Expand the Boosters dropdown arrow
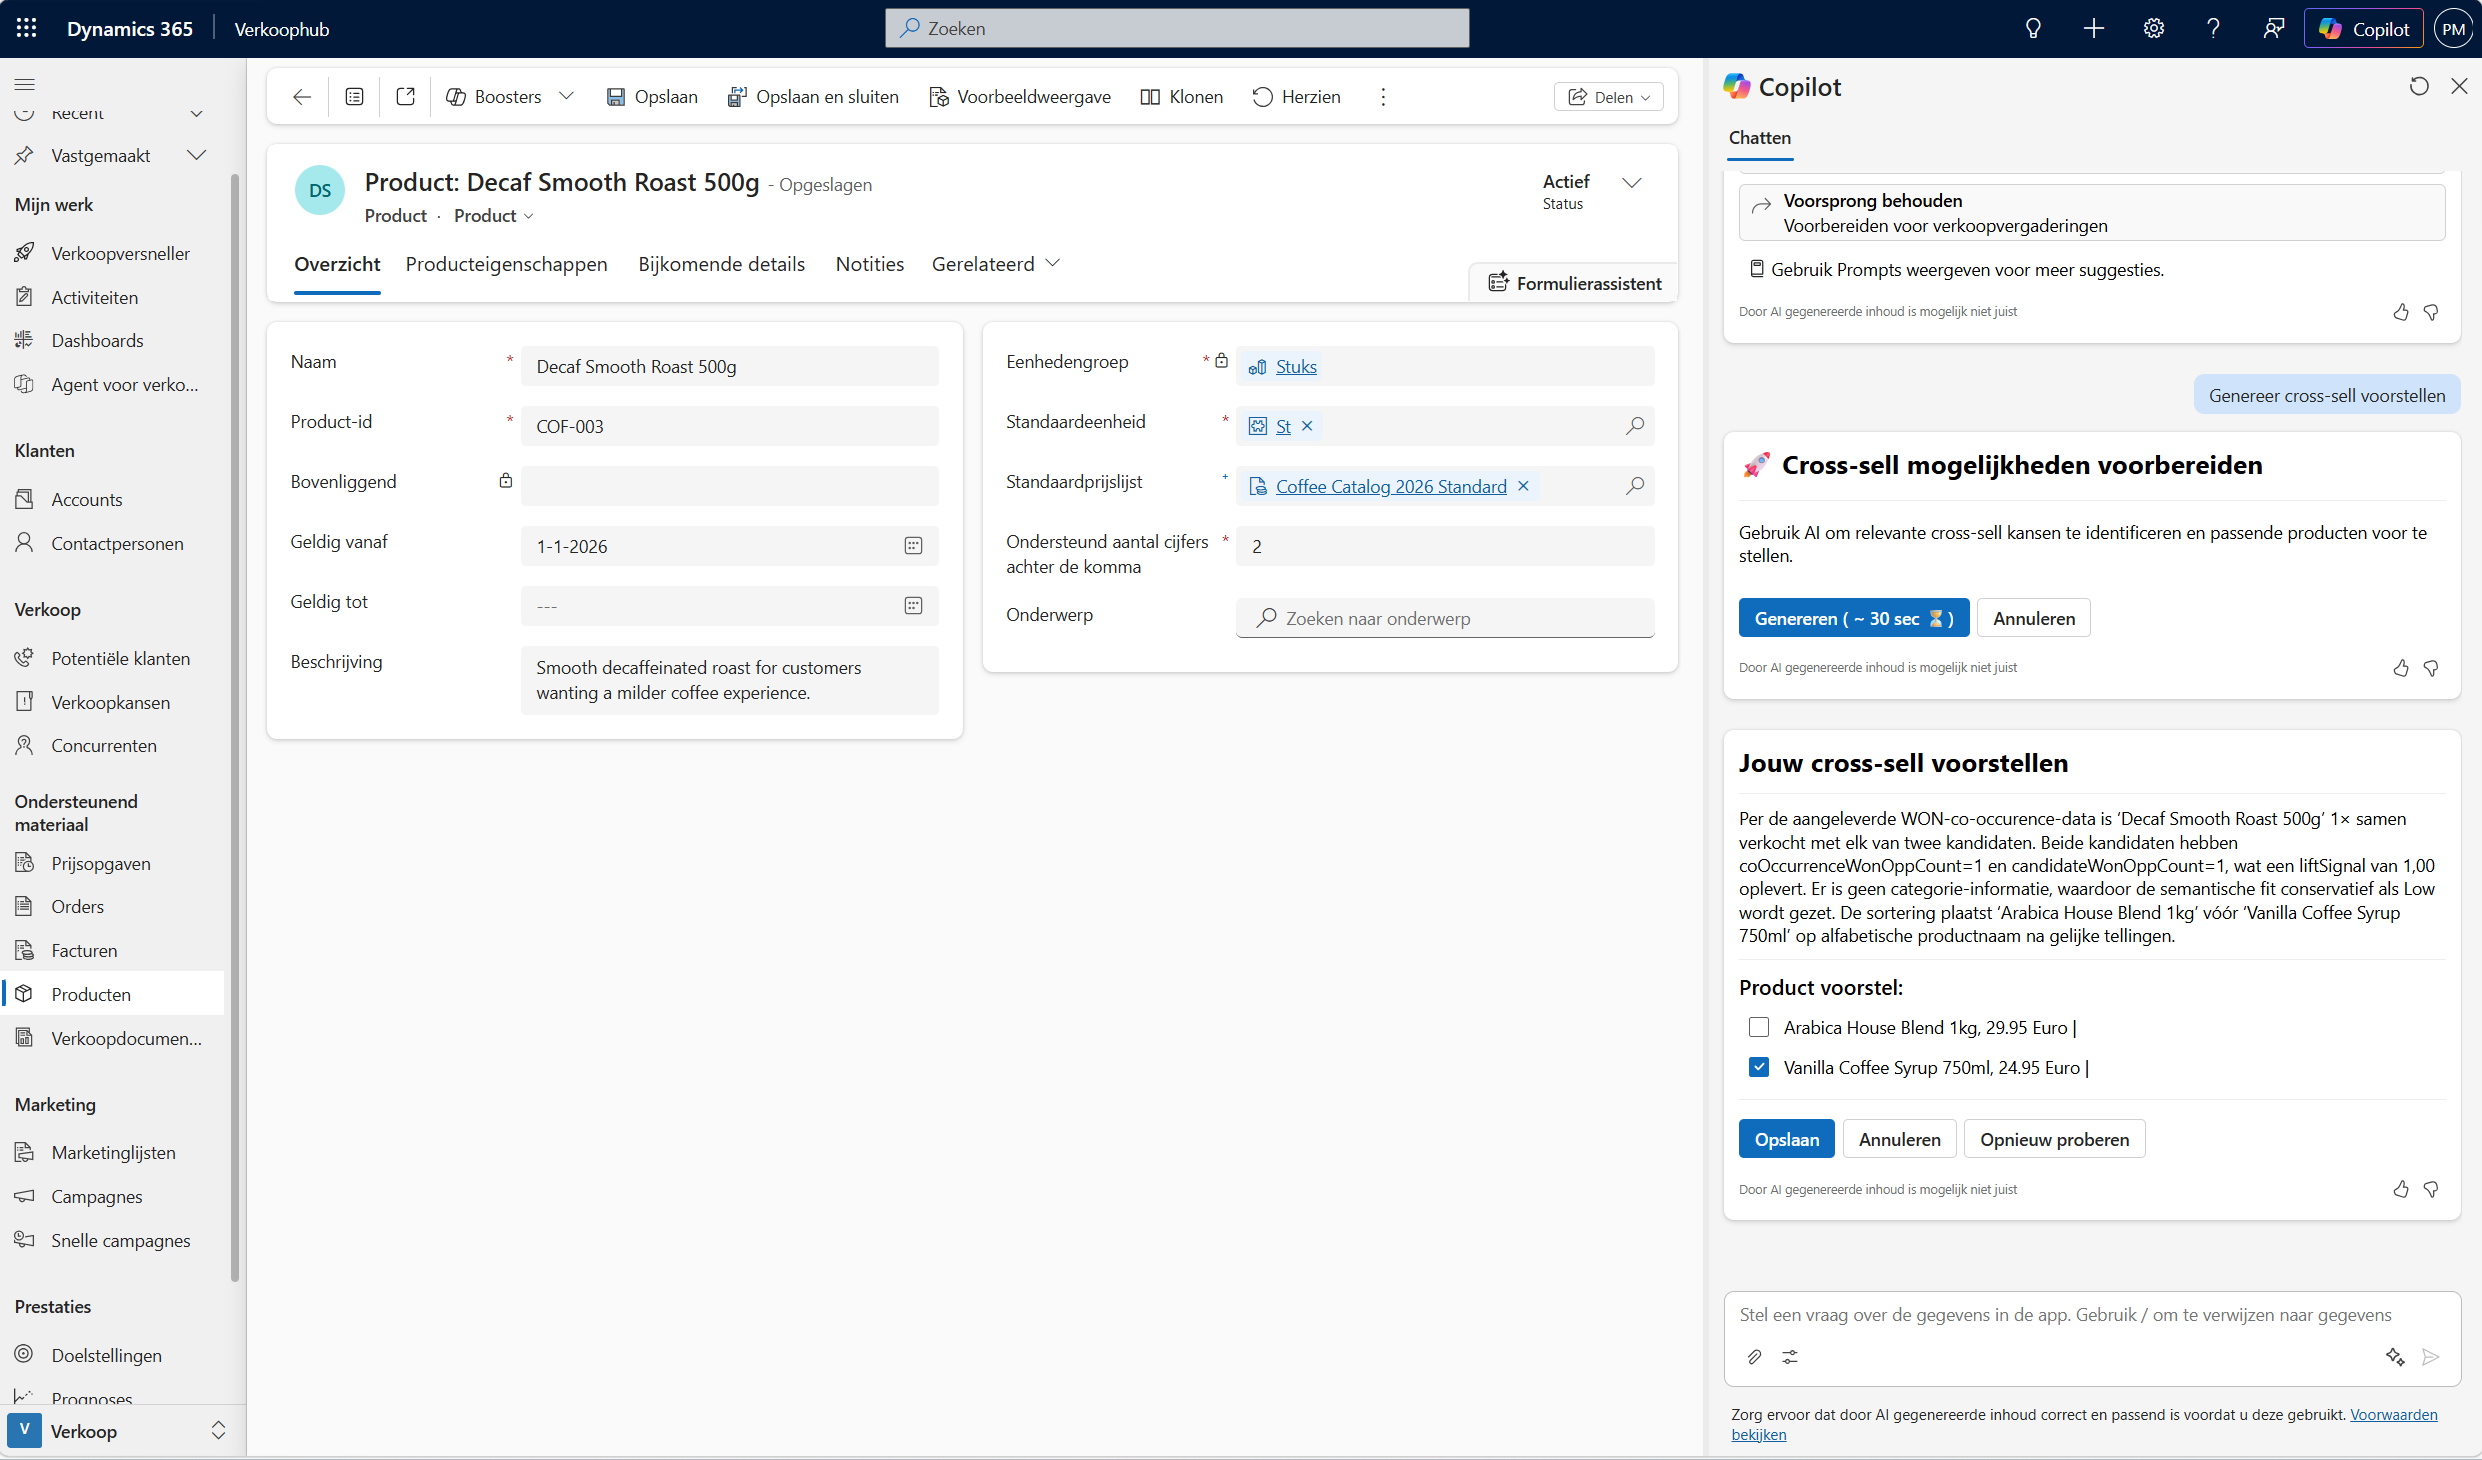The width and height of the screenshot is (2482, 1460). coord(567,97)
